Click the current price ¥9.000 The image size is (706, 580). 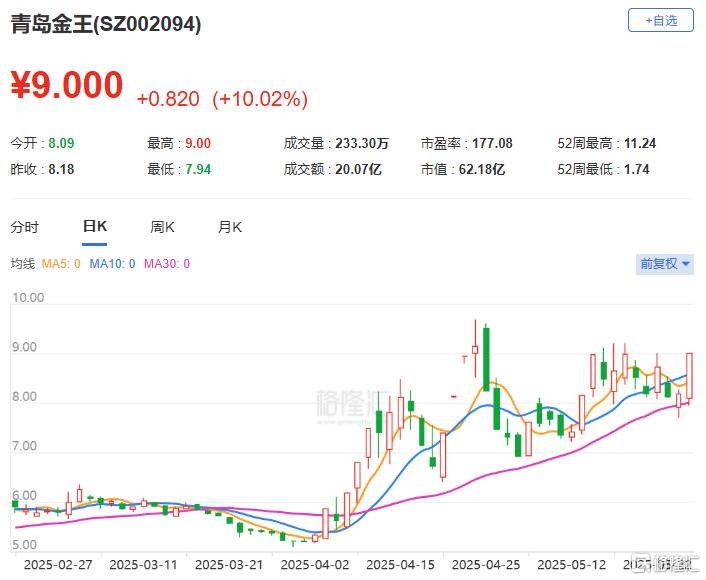click(67, 85)
